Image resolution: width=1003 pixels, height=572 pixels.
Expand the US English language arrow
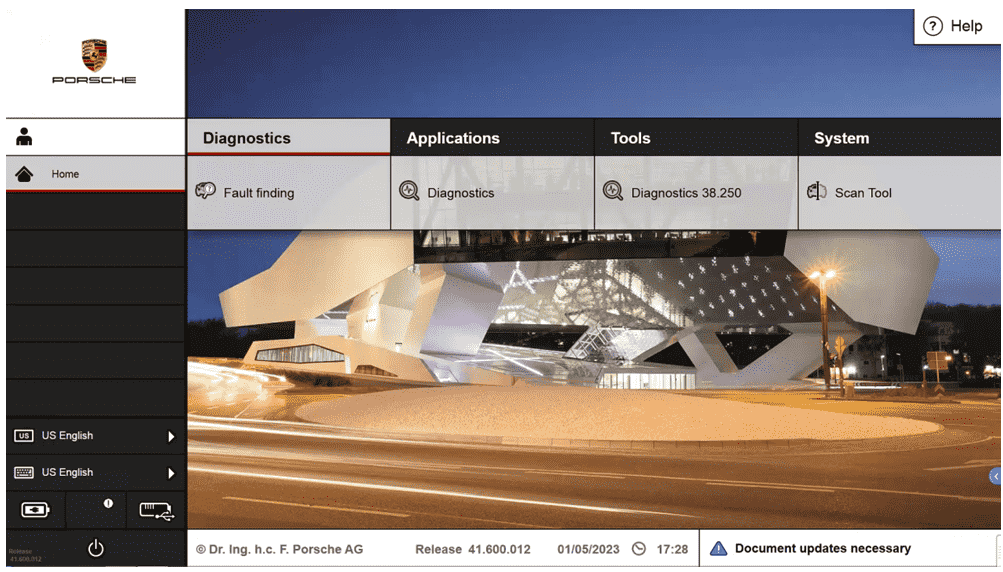(x=171, y=436)
